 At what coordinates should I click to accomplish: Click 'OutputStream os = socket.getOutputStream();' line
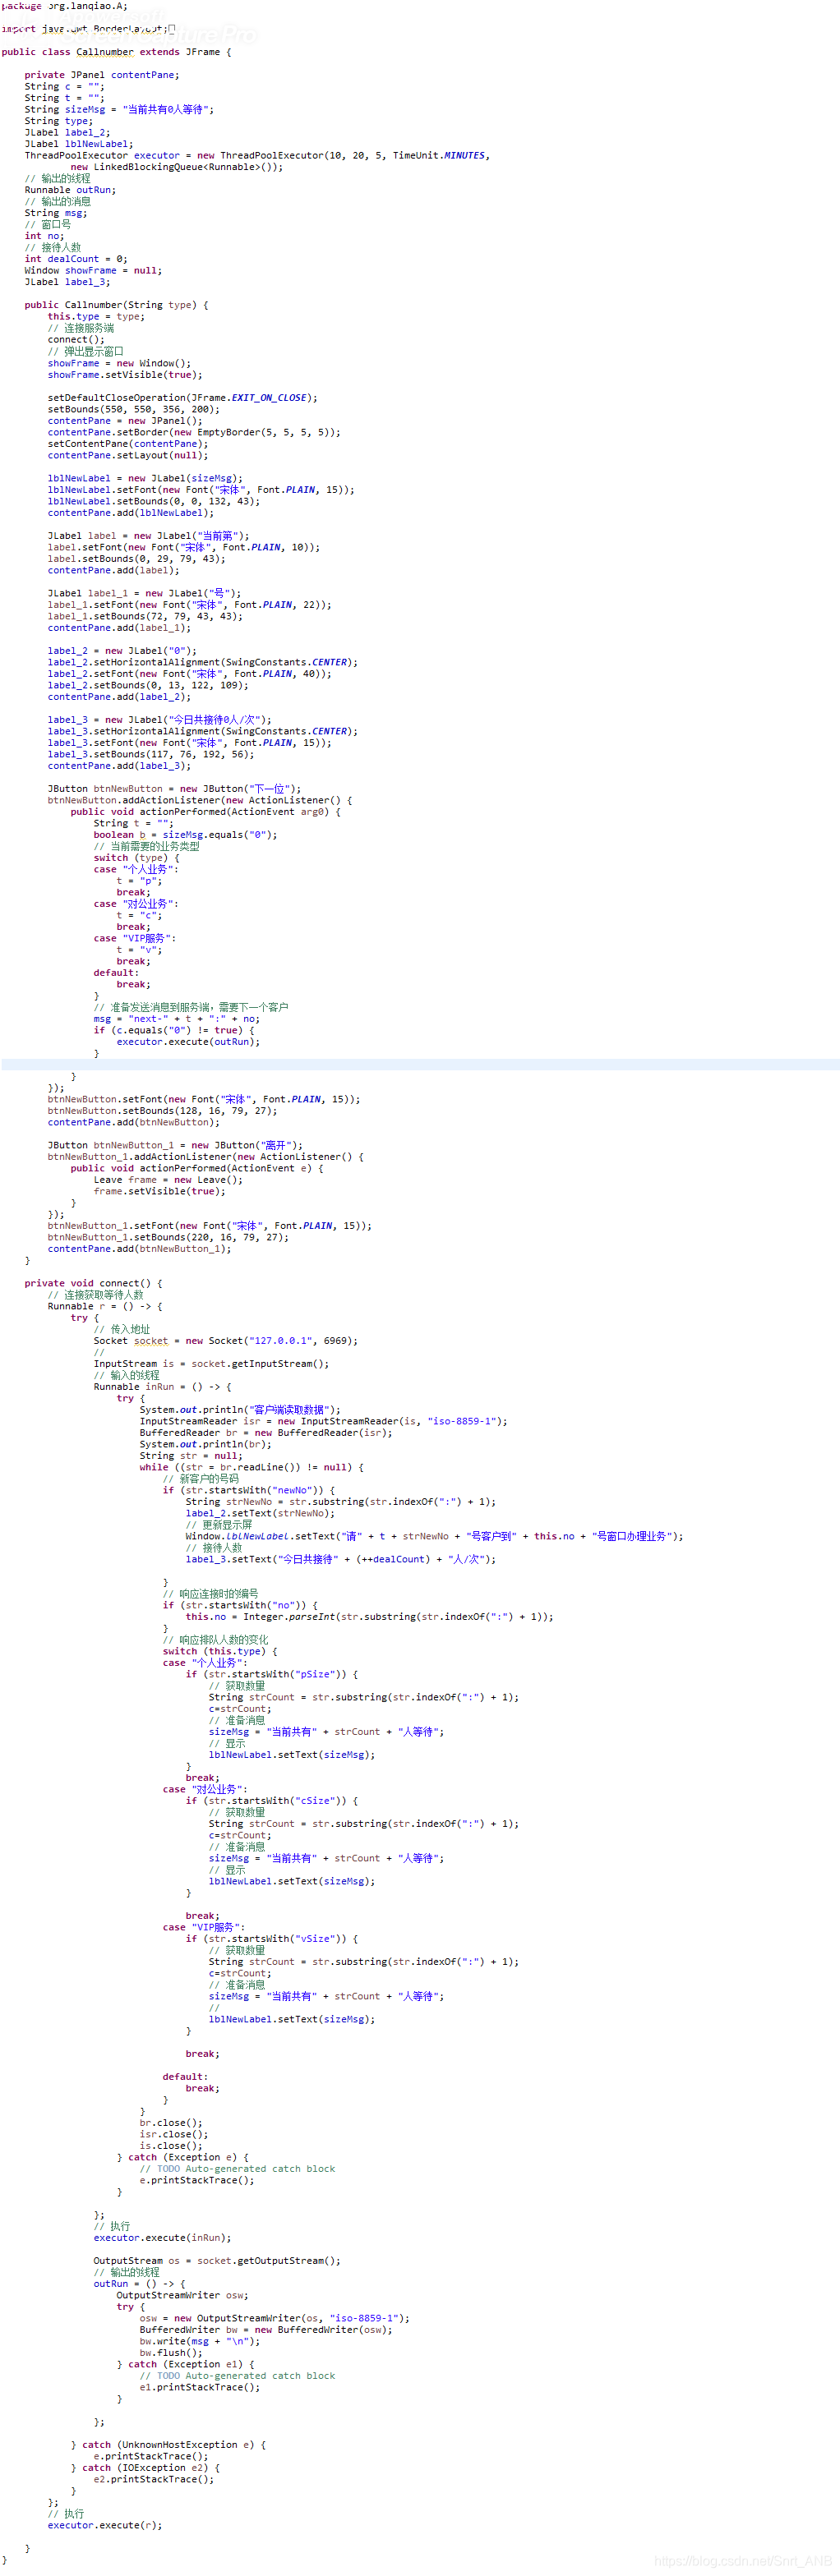[x=217, y=2261]
